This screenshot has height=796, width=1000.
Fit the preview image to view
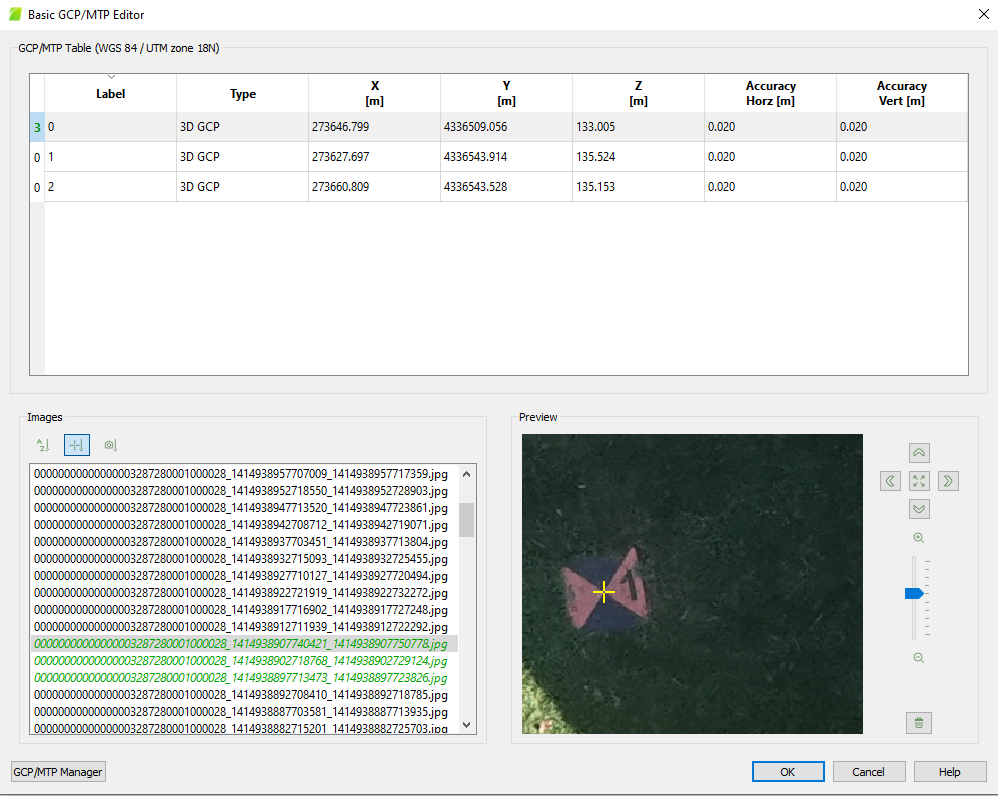pos(919,481)
